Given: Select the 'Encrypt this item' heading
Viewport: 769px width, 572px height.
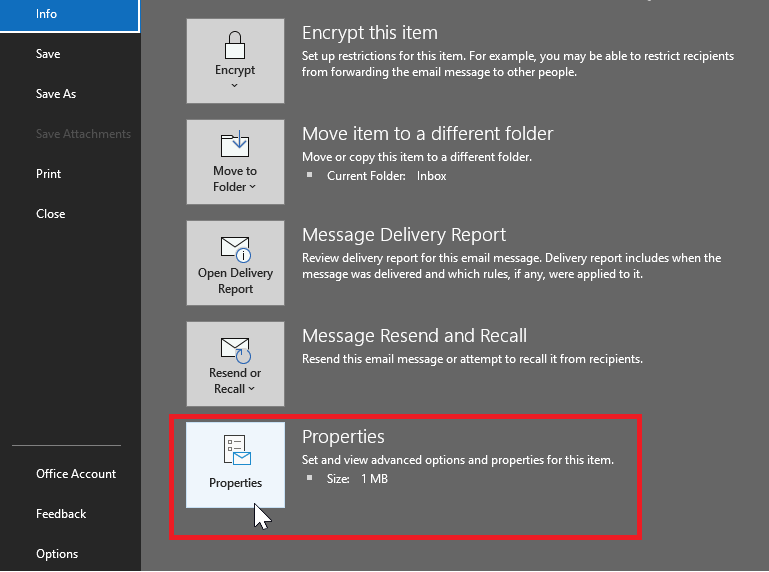Looking at the screenshot, I should (x=370, y=33).
